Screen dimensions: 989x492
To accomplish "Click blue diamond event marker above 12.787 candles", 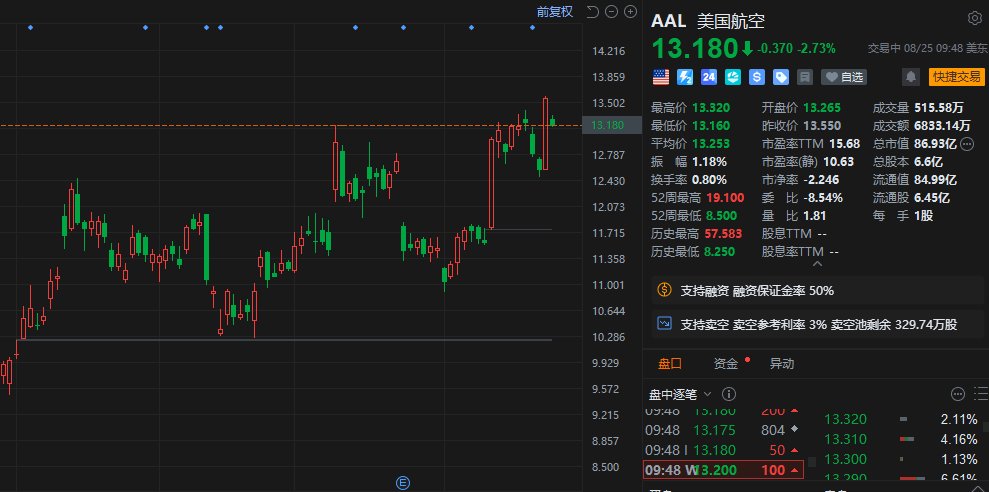I will point(355,28).
